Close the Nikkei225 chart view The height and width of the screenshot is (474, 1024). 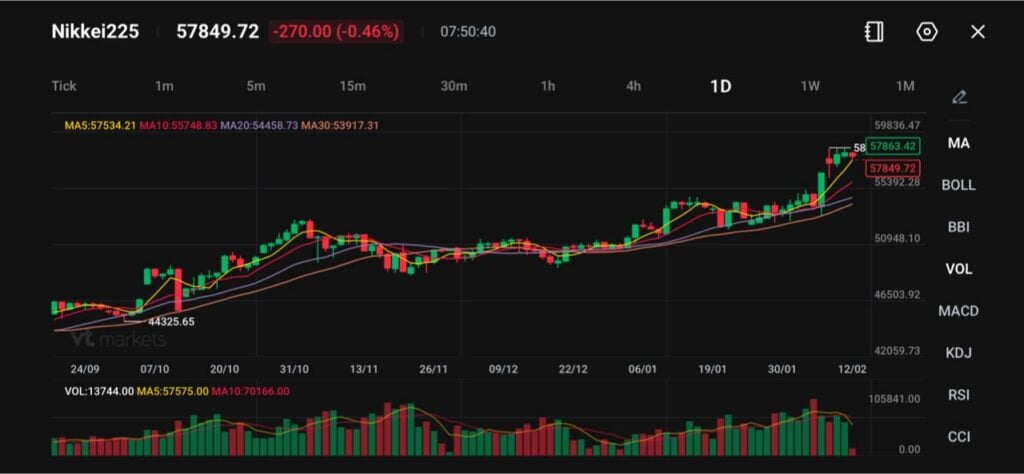coord(978,32)
